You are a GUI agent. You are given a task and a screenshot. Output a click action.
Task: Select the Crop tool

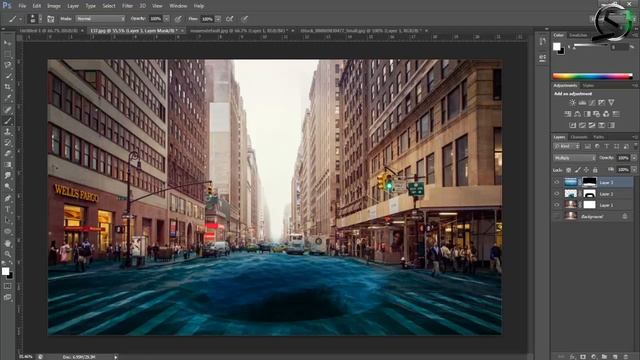(x=7, y=87)
